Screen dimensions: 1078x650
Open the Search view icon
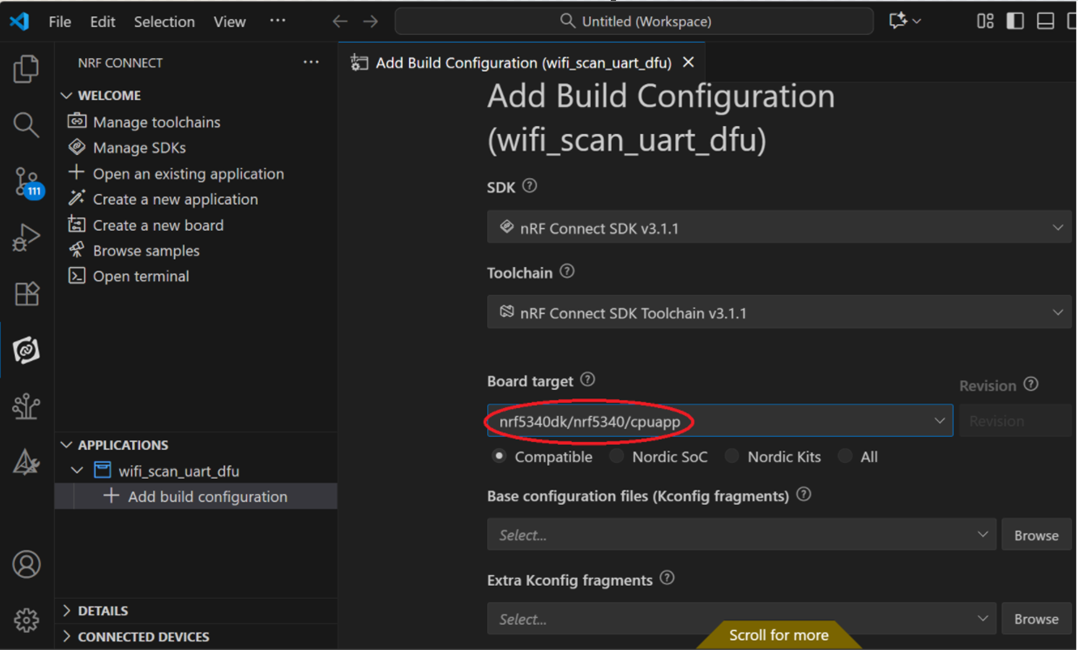pyautogui.click(x=26, y=125)
